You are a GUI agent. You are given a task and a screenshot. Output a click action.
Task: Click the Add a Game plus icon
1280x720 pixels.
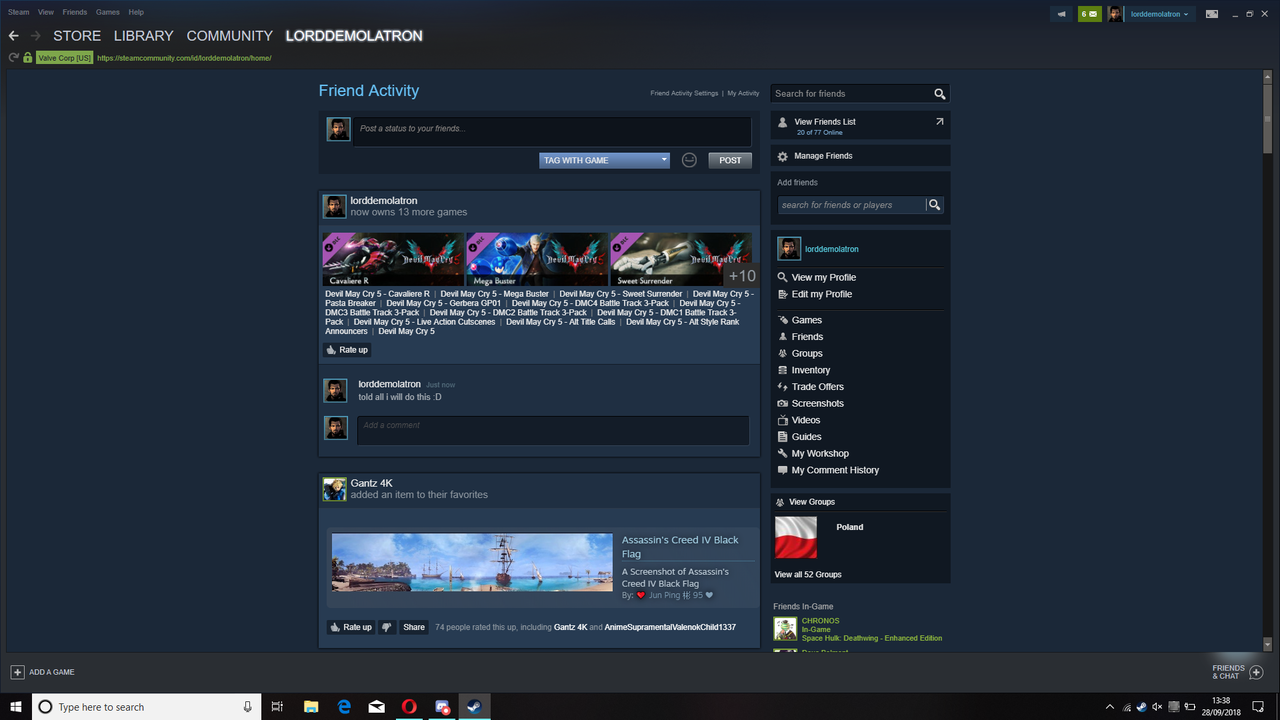click(x=17, y=672)
